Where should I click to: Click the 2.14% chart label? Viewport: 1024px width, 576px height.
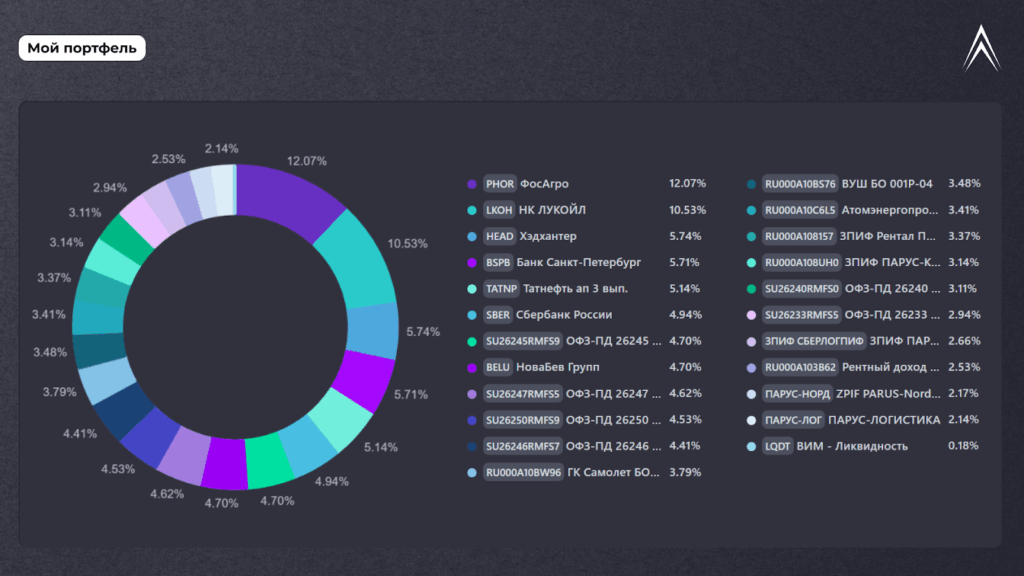(x=221, y=148)
